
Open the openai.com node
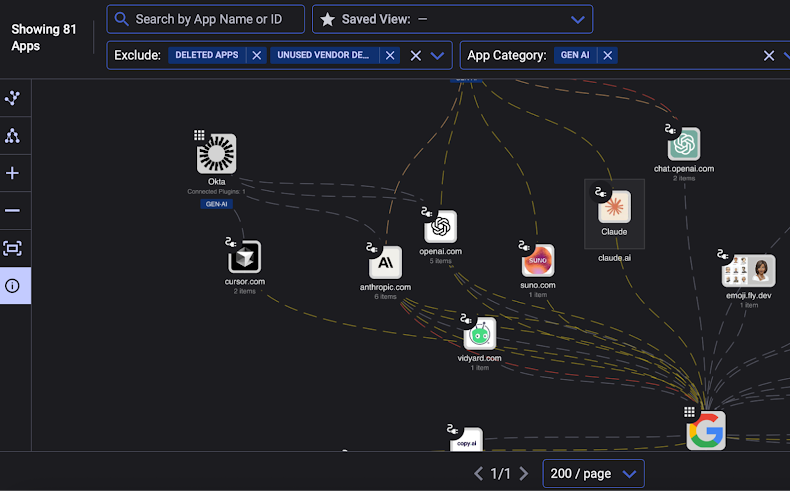click(x=440, y=227)
